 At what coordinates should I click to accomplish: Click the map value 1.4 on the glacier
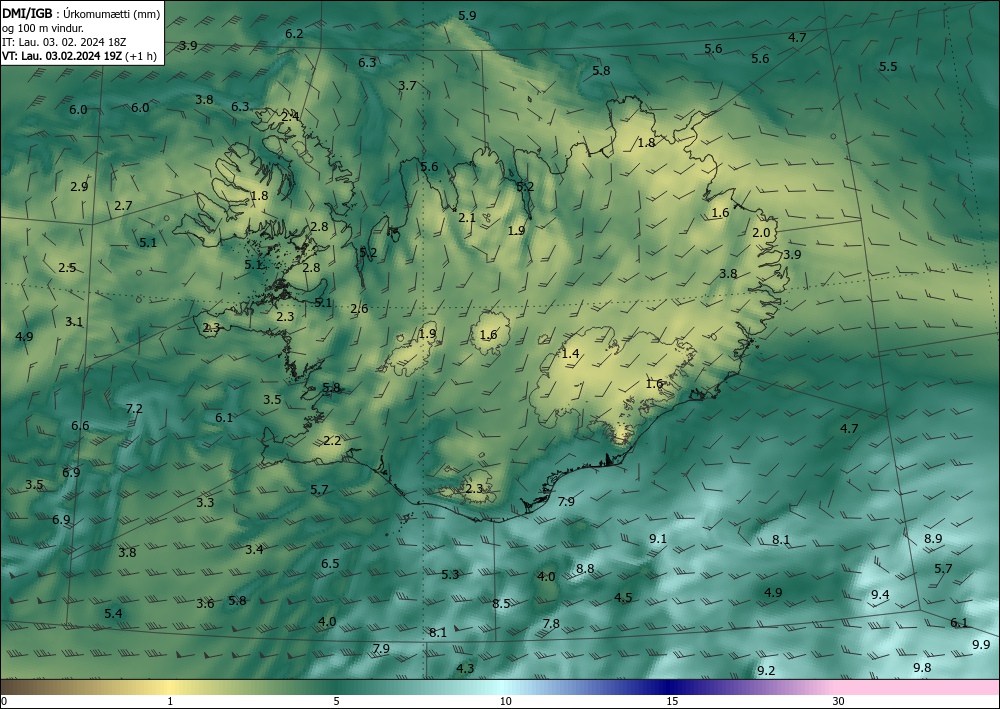click(x=570, y=353)
